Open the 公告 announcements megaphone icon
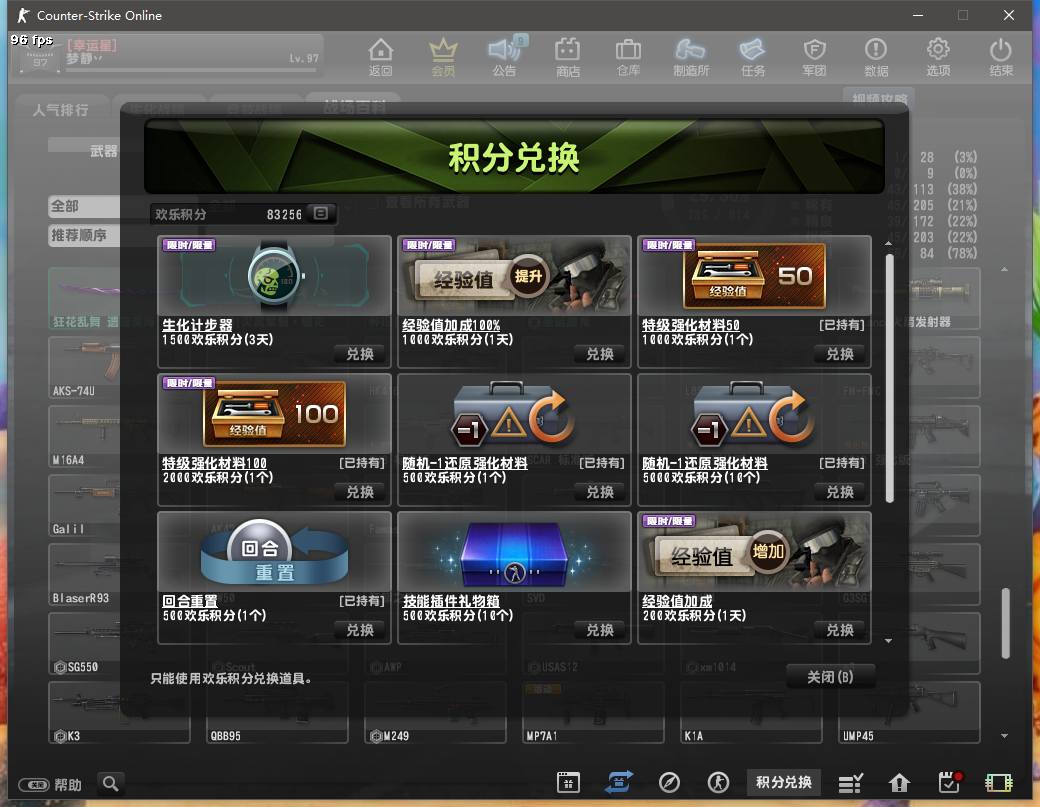1040x807 pixels. pos(505,57)
